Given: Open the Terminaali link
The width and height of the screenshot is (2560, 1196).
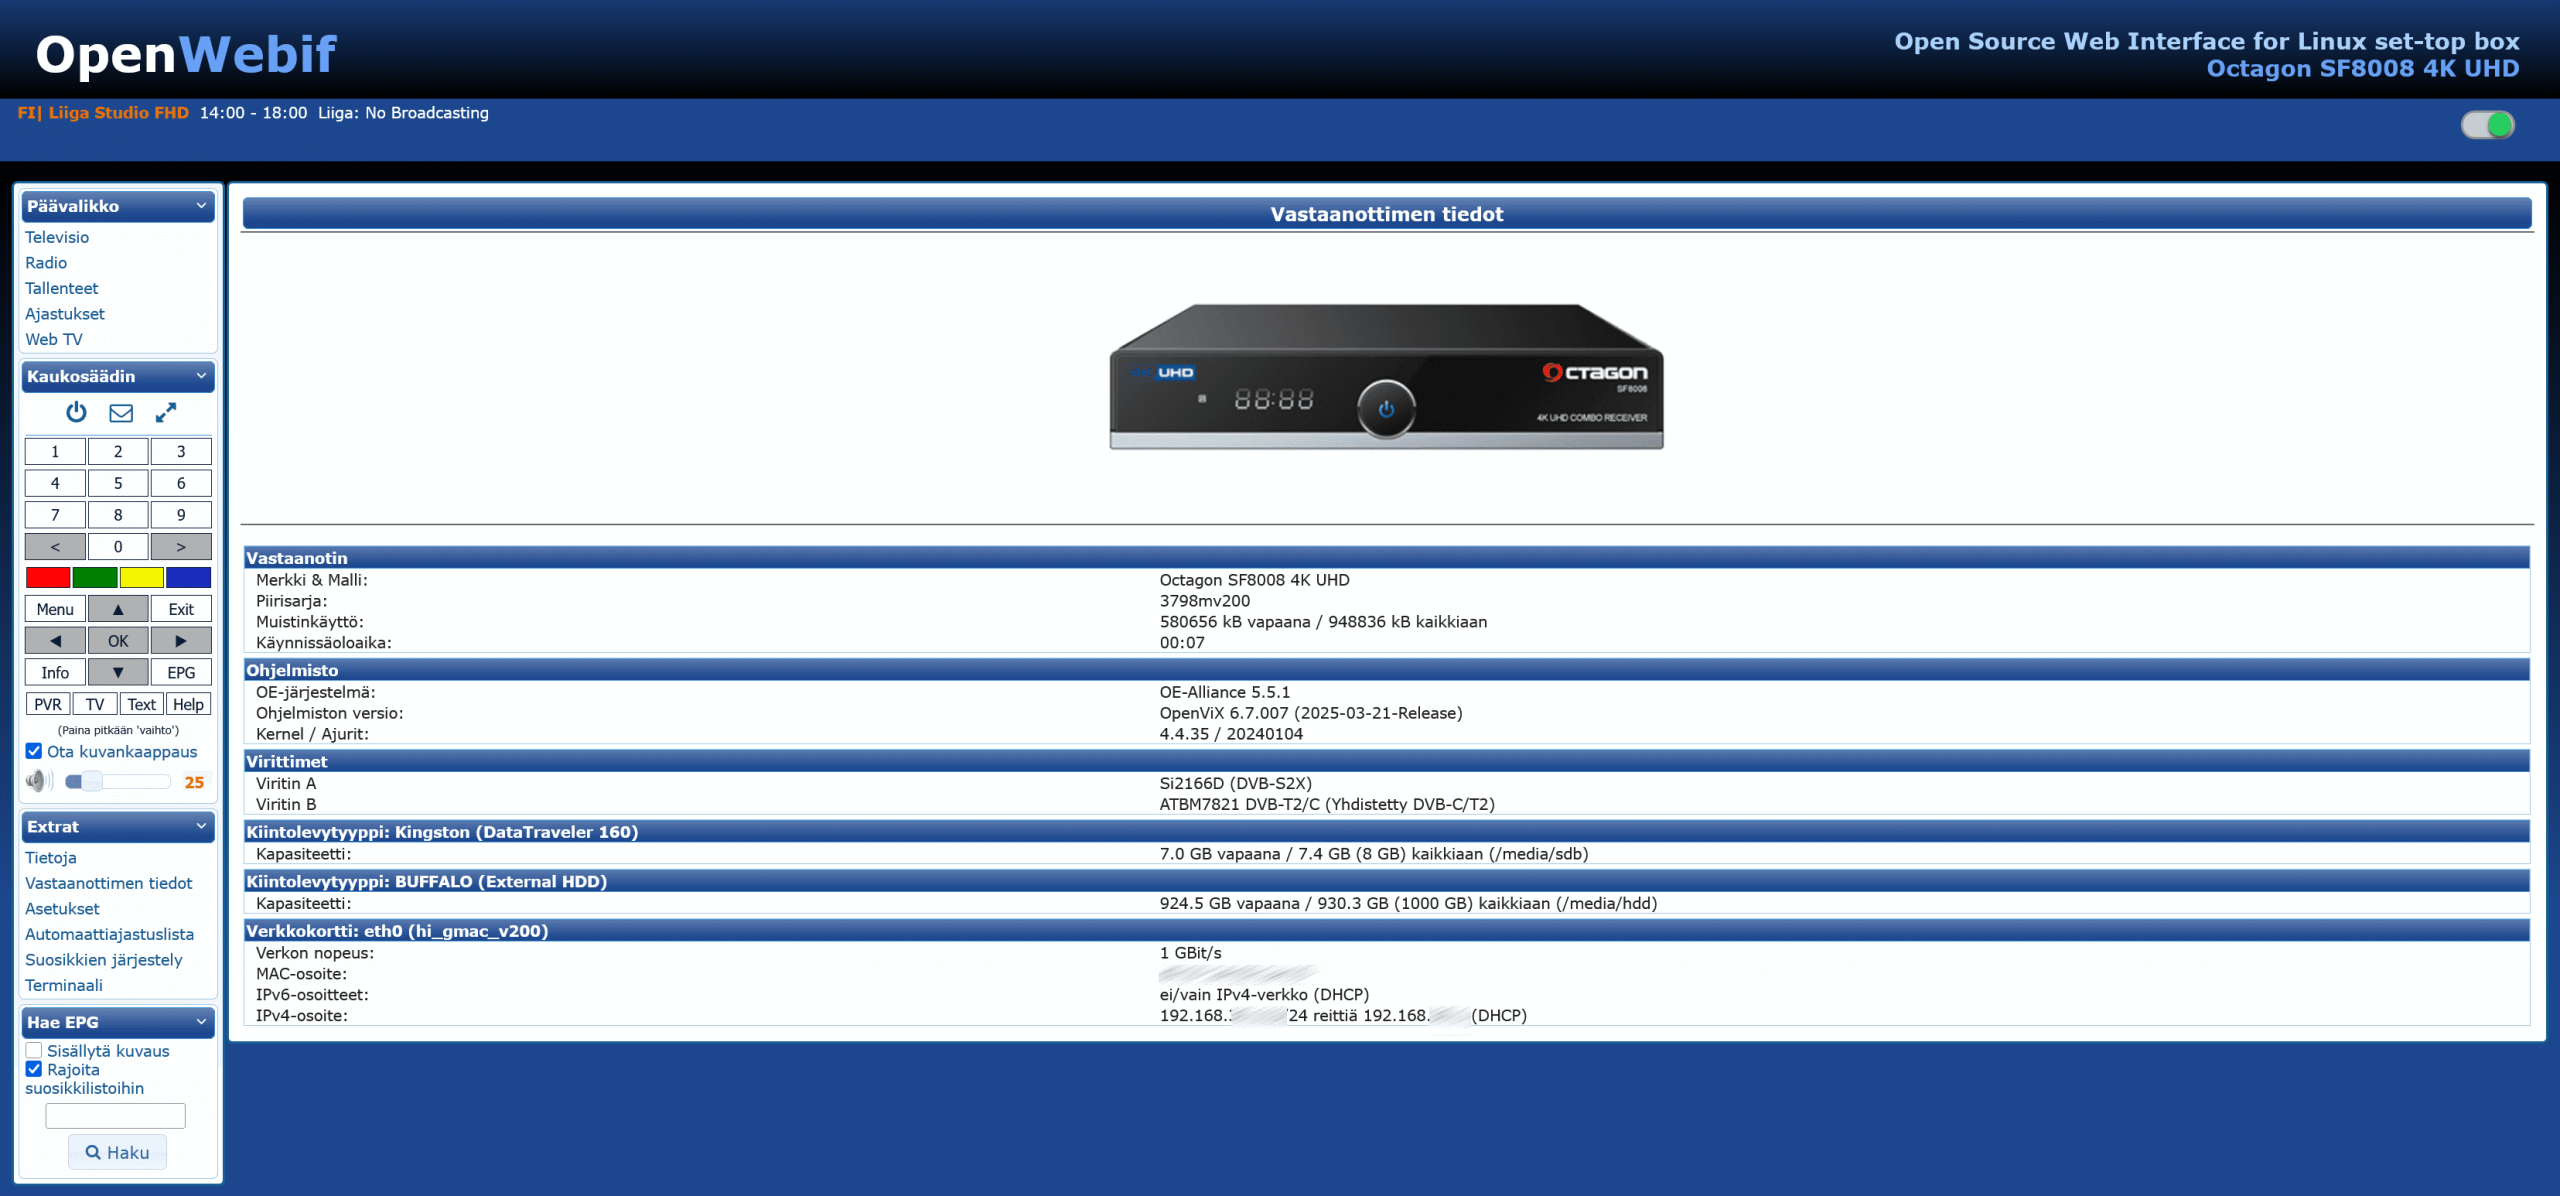Looking at the screenshot, I should (64, 986).
